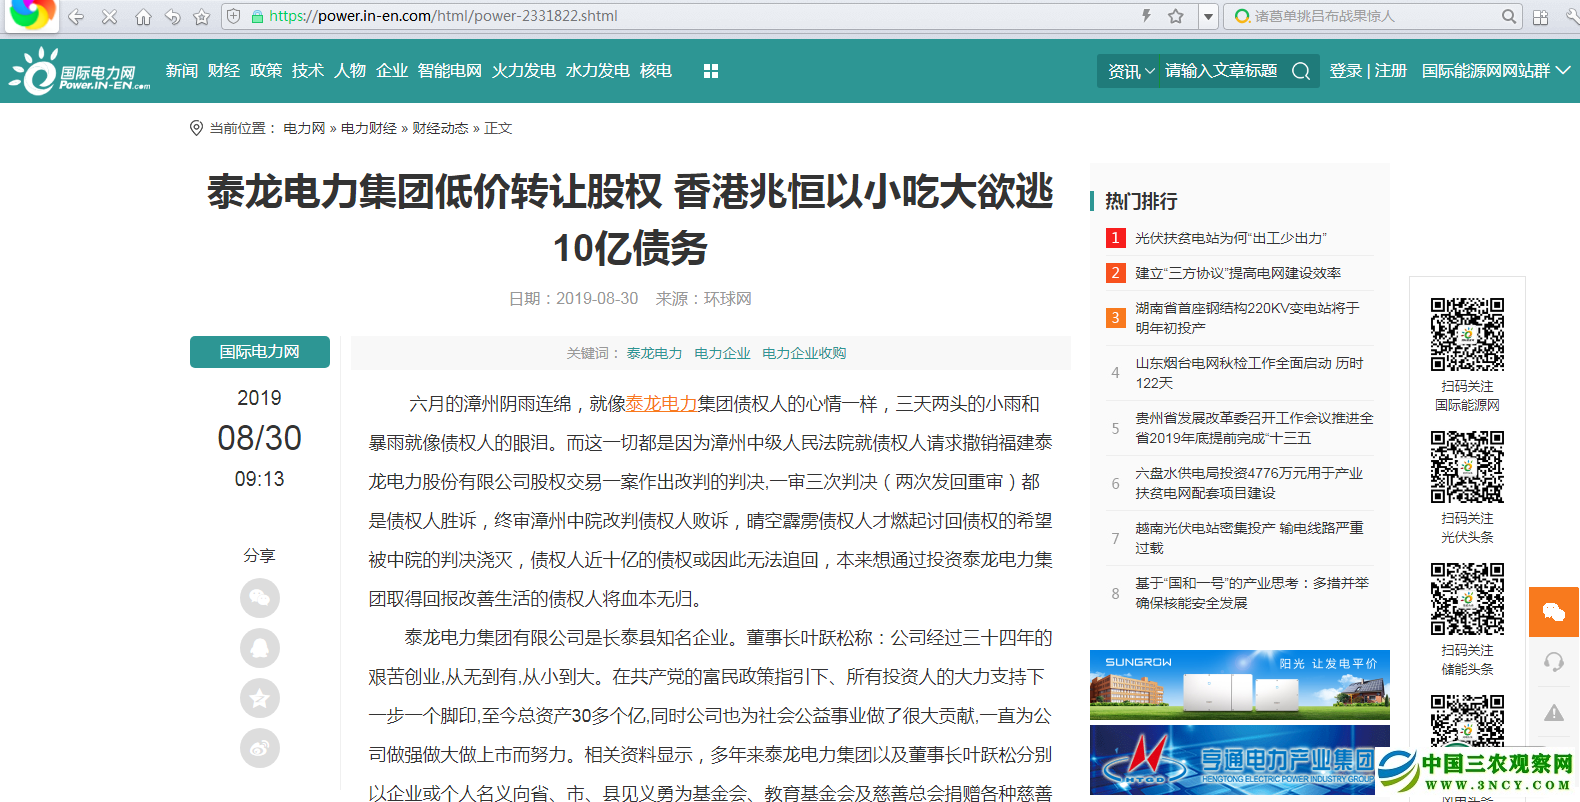Open the browser home page icon
This screenshot has height=802, width=1580.
[143, 17]
